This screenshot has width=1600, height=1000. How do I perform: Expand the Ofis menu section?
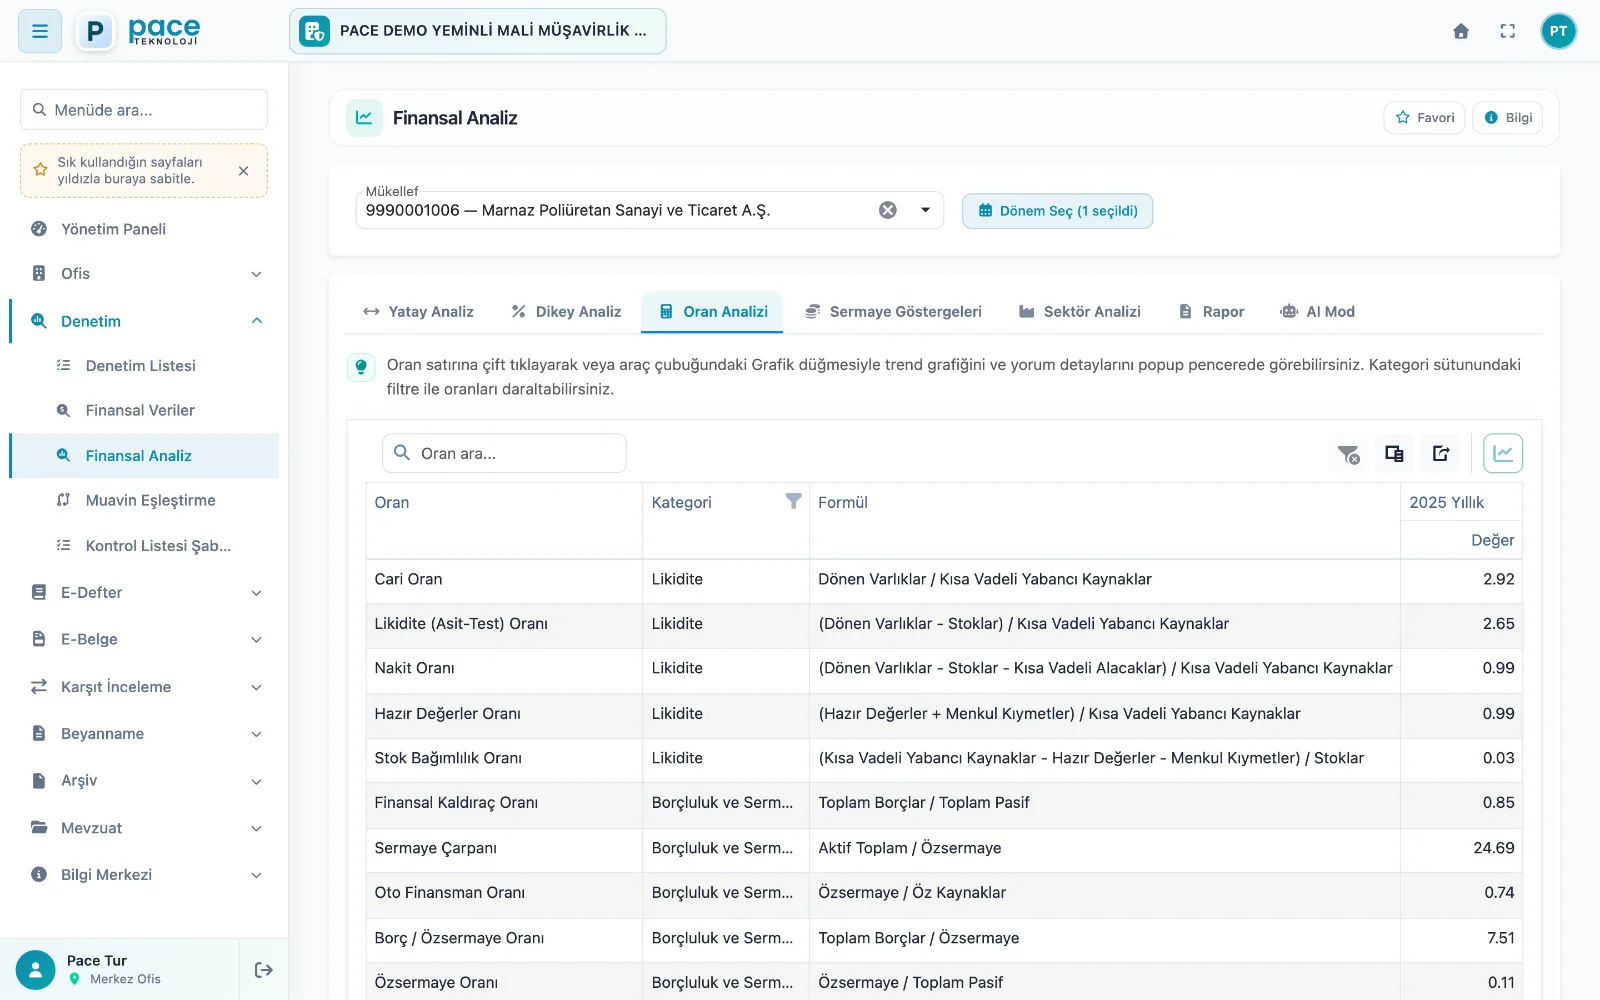tap(144, 274)
